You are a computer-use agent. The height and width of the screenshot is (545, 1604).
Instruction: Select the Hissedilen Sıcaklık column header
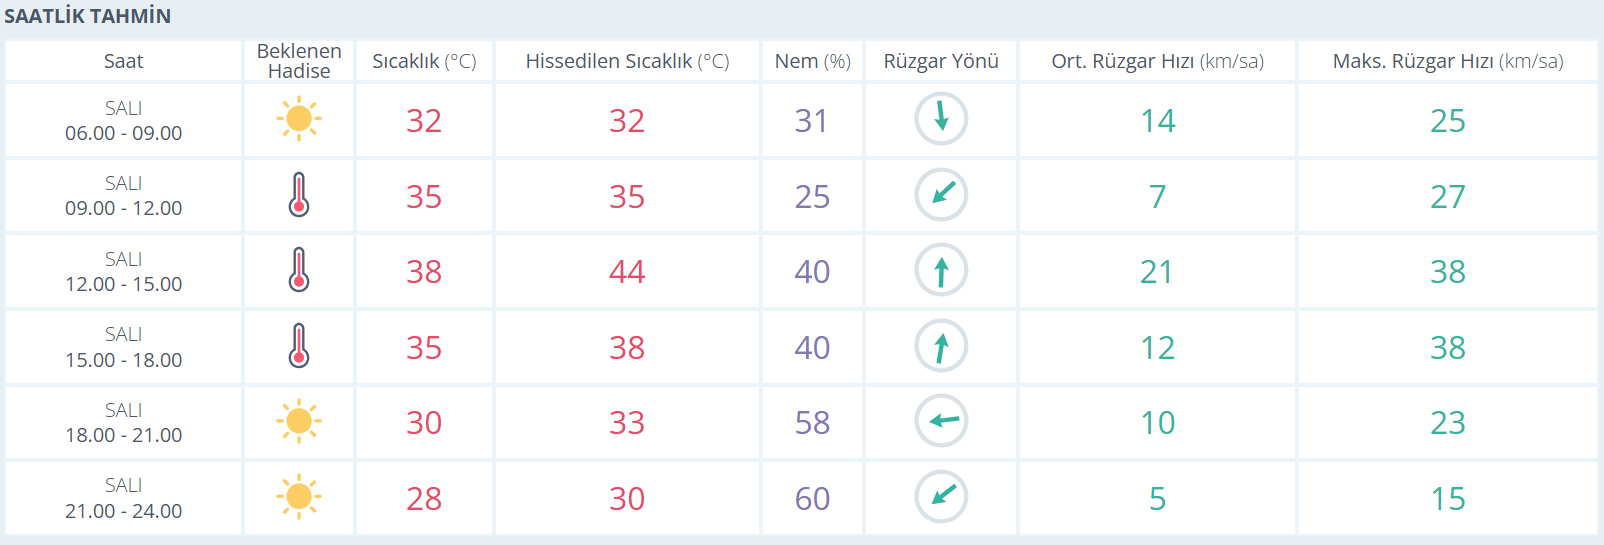point(627,61)
